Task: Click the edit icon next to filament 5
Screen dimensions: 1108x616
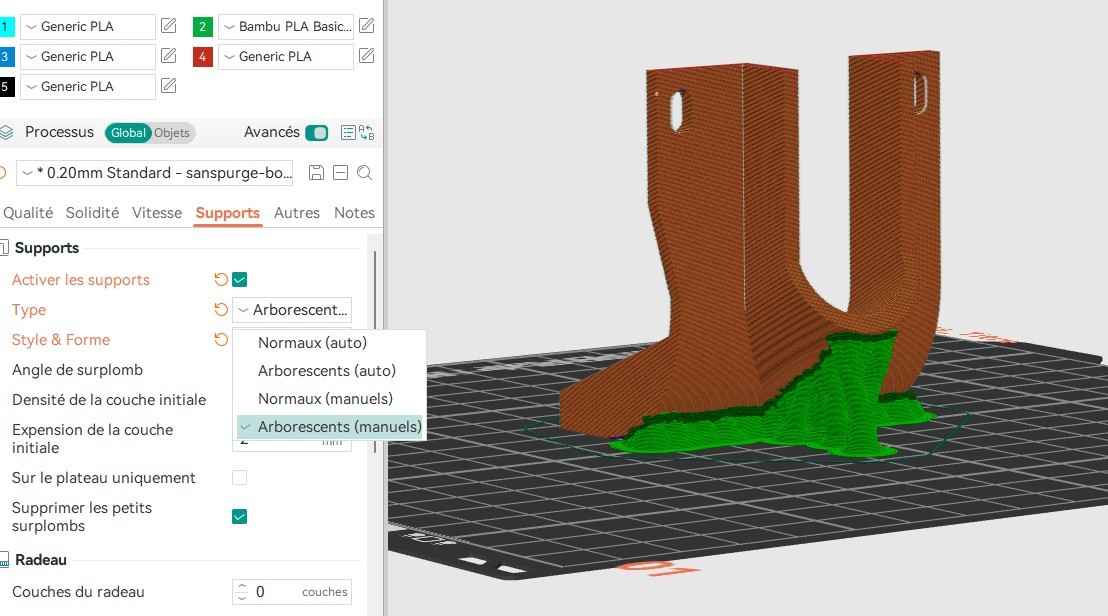Action: [169, 86]
